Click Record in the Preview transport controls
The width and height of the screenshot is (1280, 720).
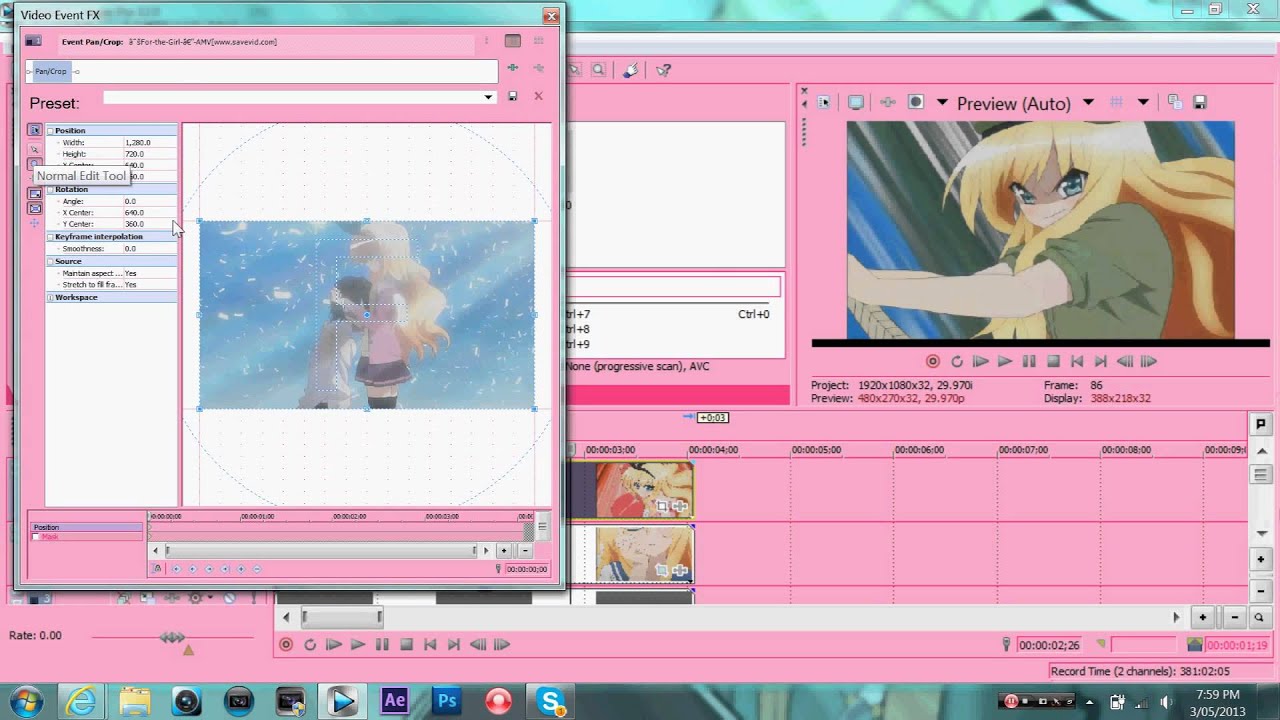point(933,361)
